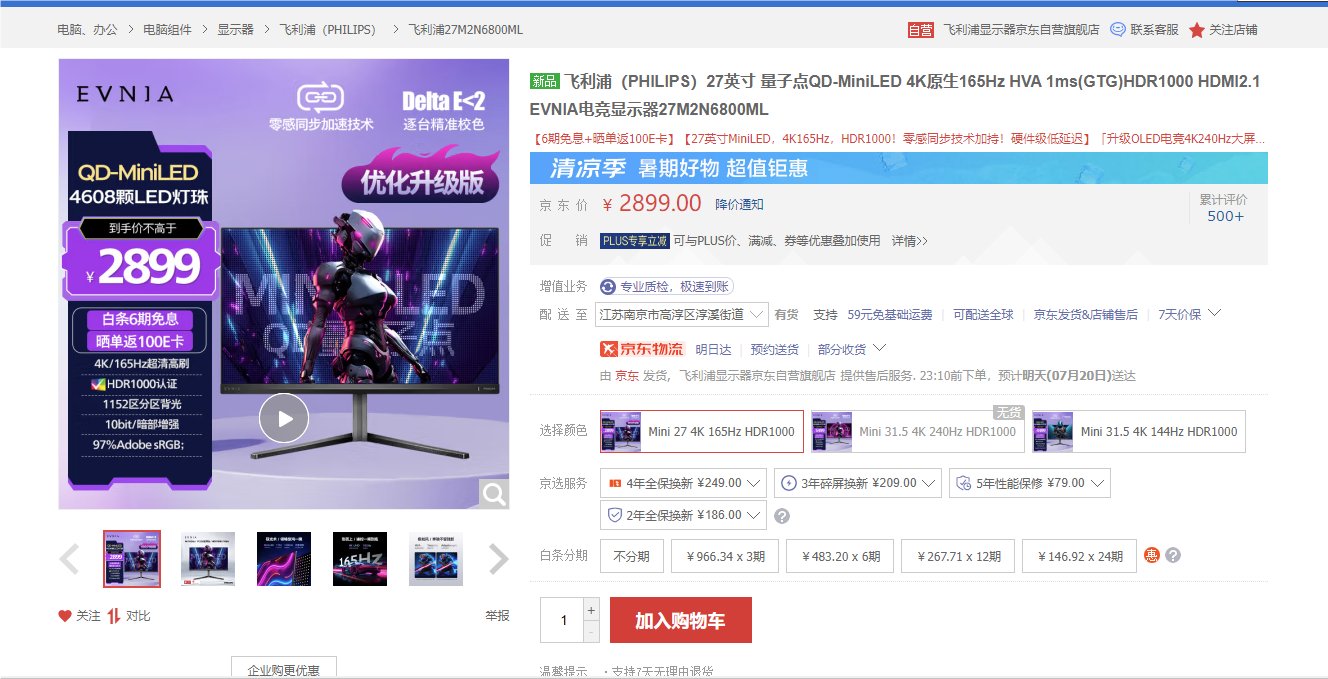The height and width of the screenshot is (679, 1328).
Task: Click 企业购更优惠 button
Action: [x=284, y=669]
